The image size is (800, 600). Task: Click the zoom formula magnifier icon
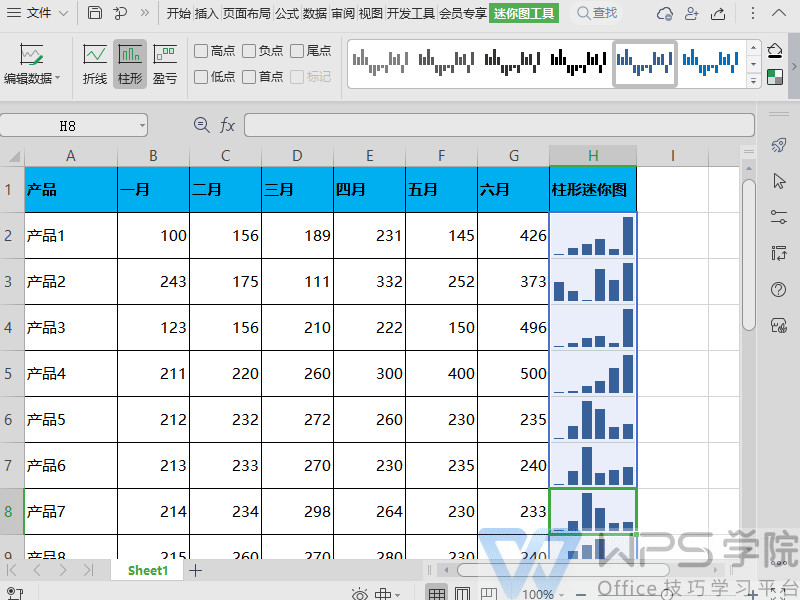(202, 125)
